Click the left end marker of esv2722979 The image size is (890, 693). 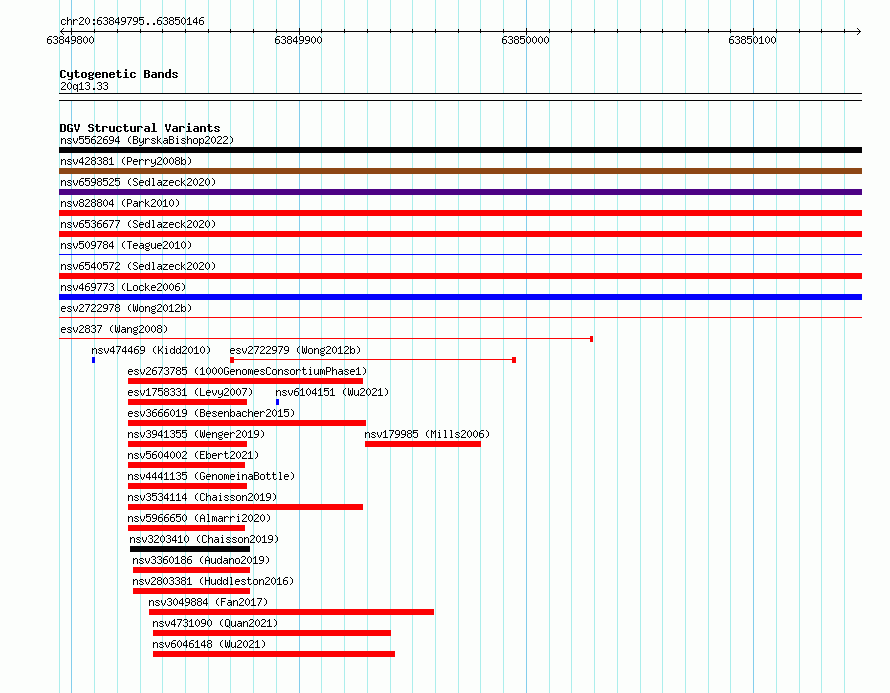232,360
